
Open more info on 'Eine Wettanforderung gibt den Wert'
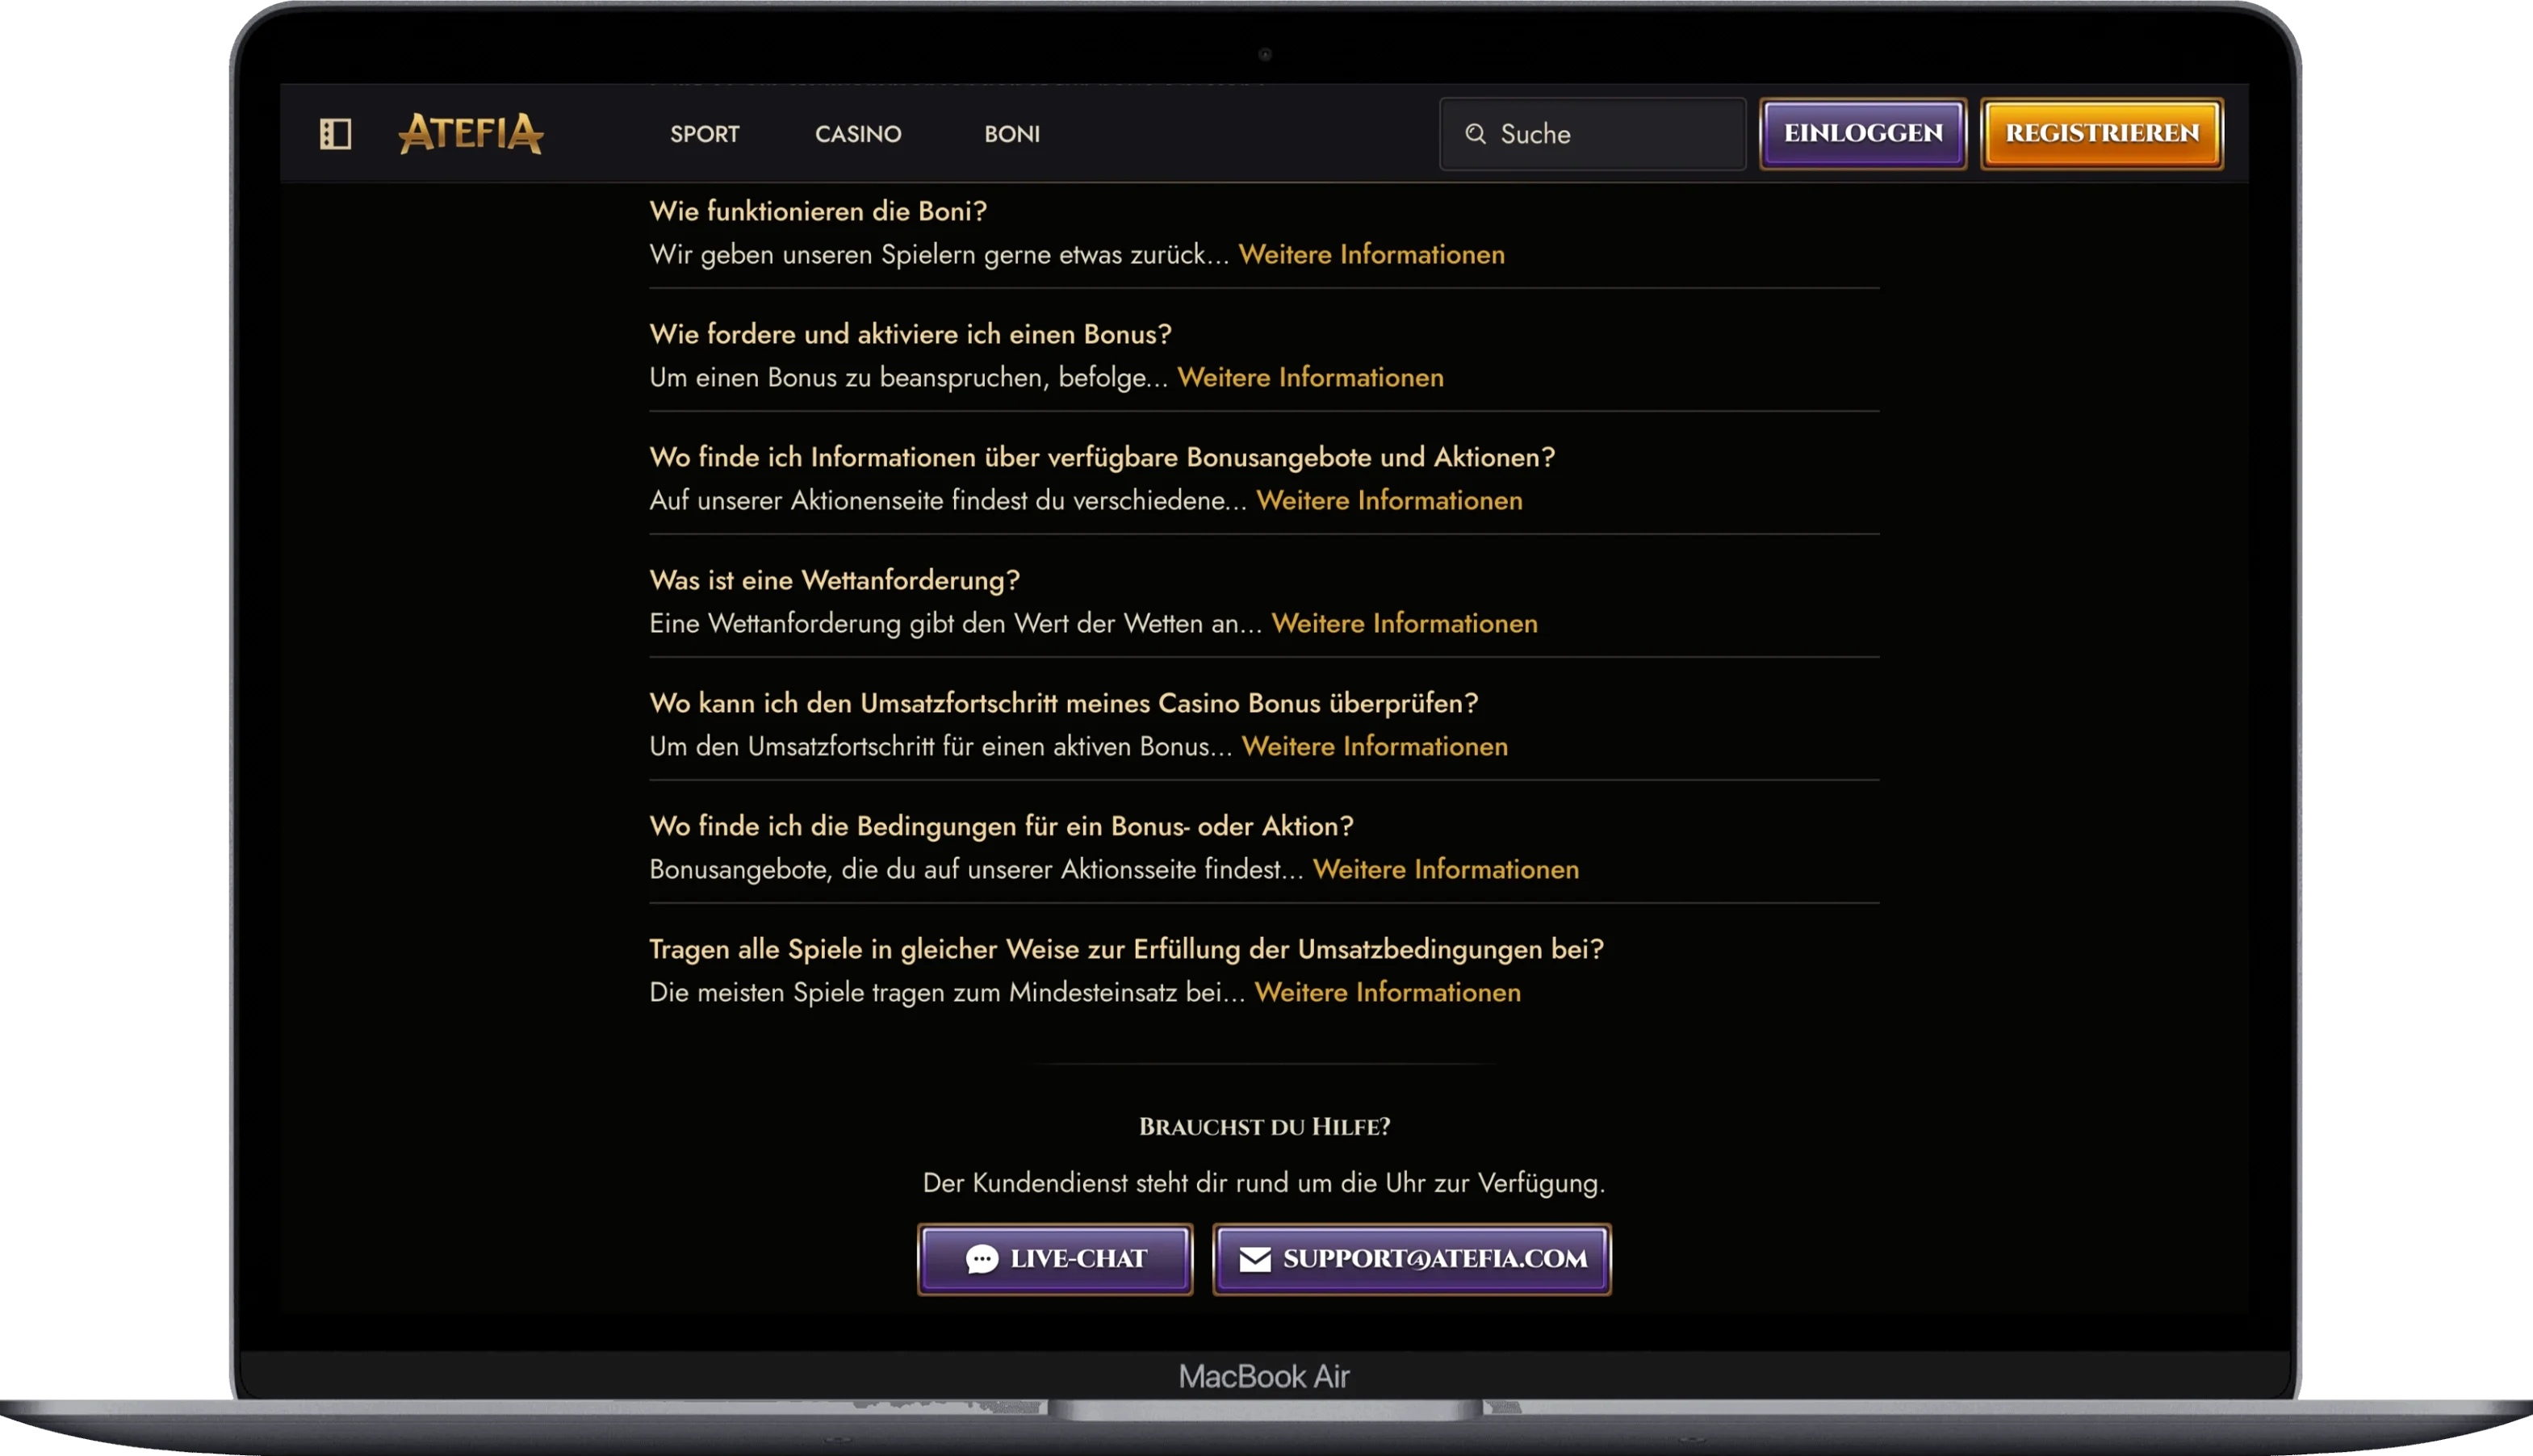[1404, 623]
